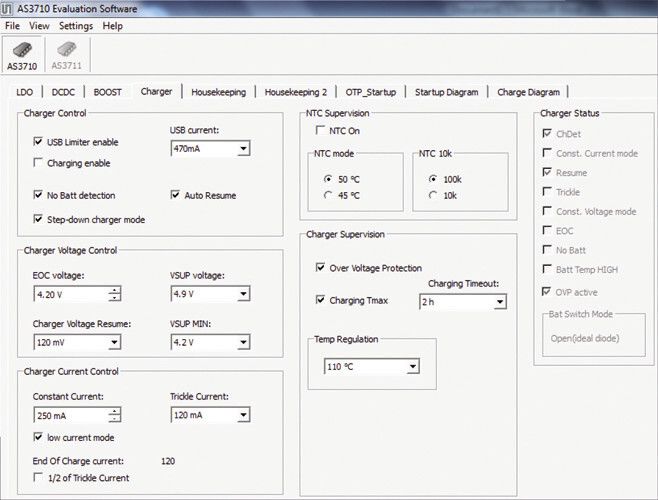Switch to the DCDC tab
658x500 pixels.
click(x=63, y=92)
